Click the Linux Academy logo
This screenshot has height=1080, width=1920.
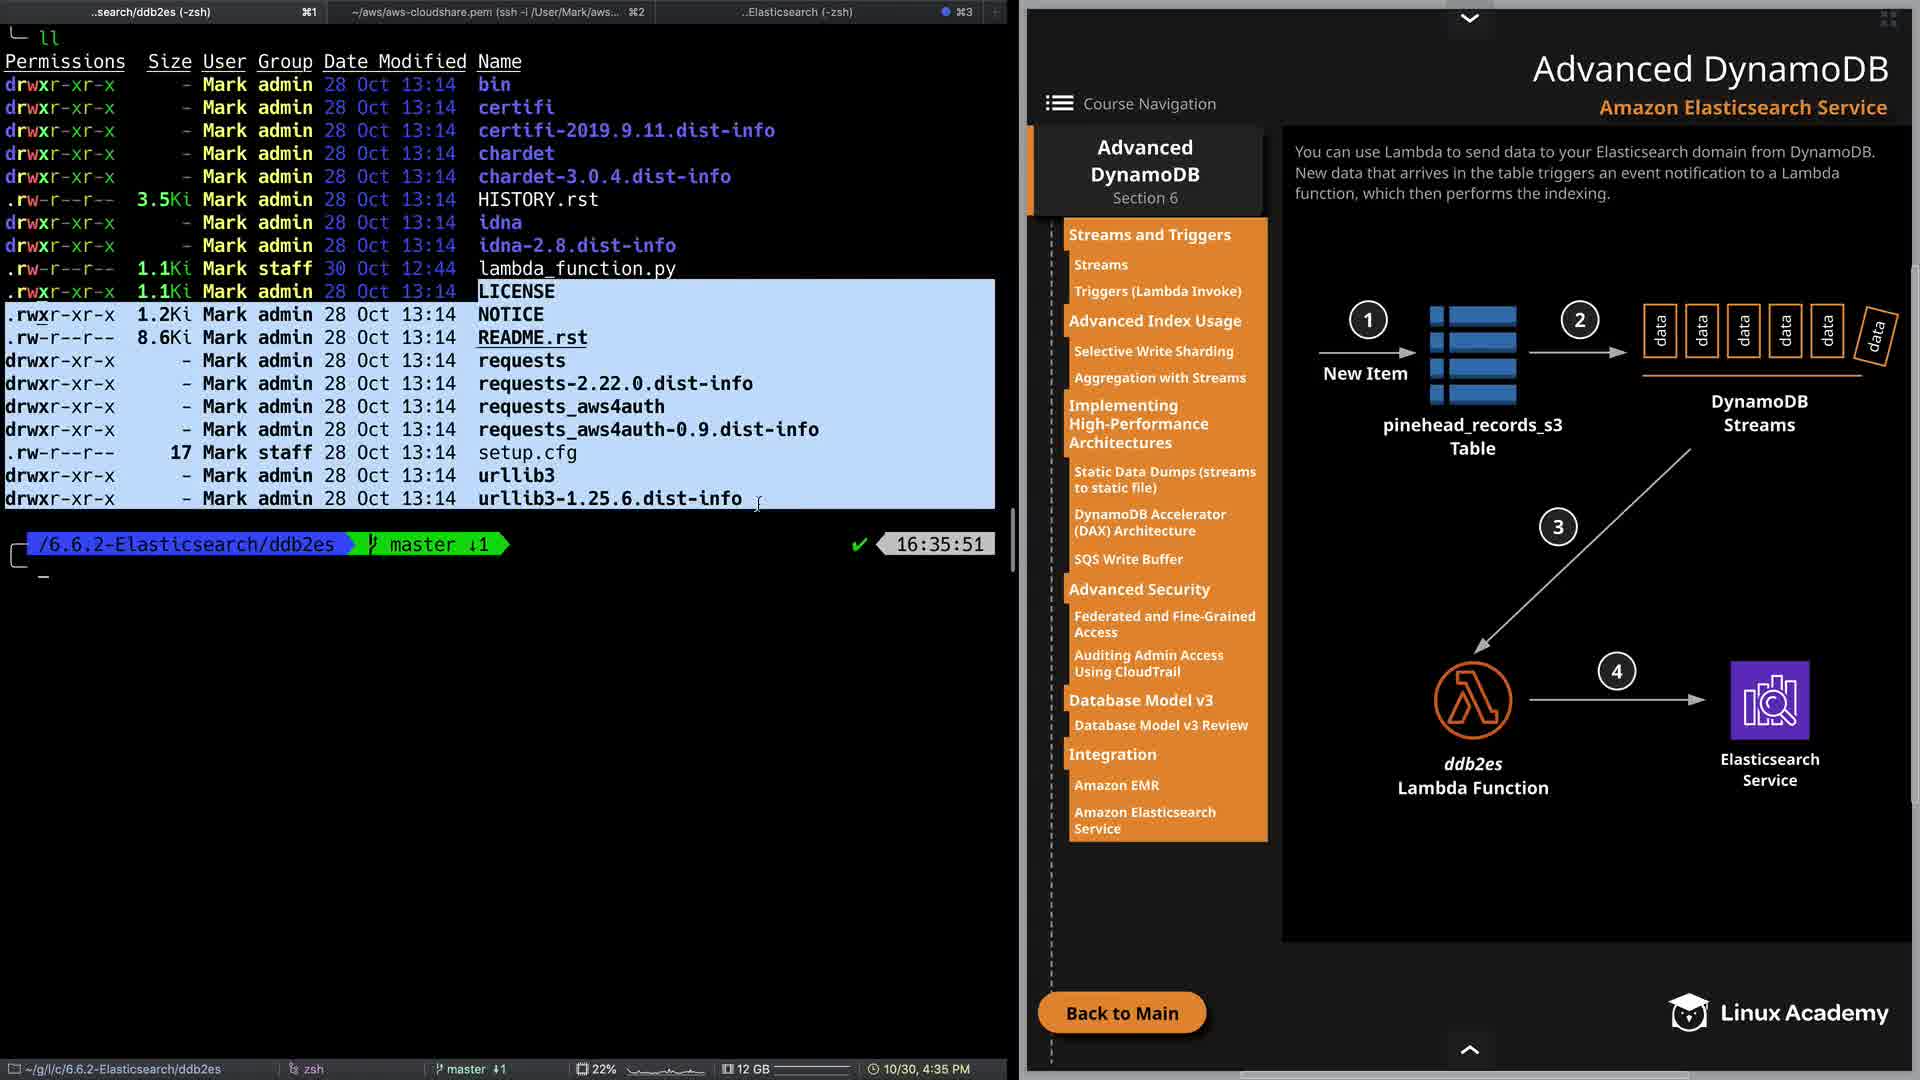[1778, 1012]
